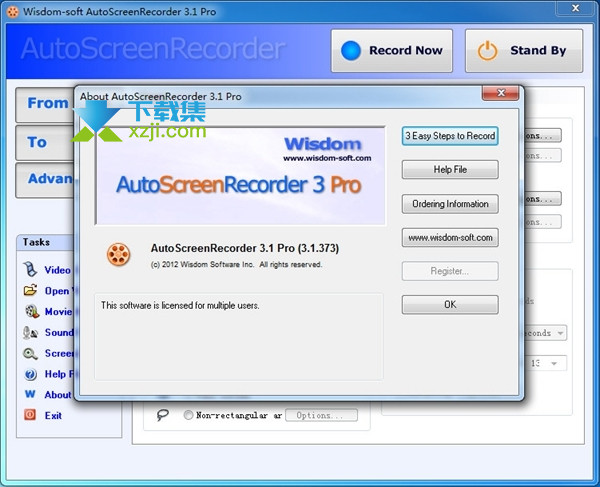Viewport: 600px width, 487px height.
Task: Select the Non-rectangular area radio button
Action: coord(188,415)
